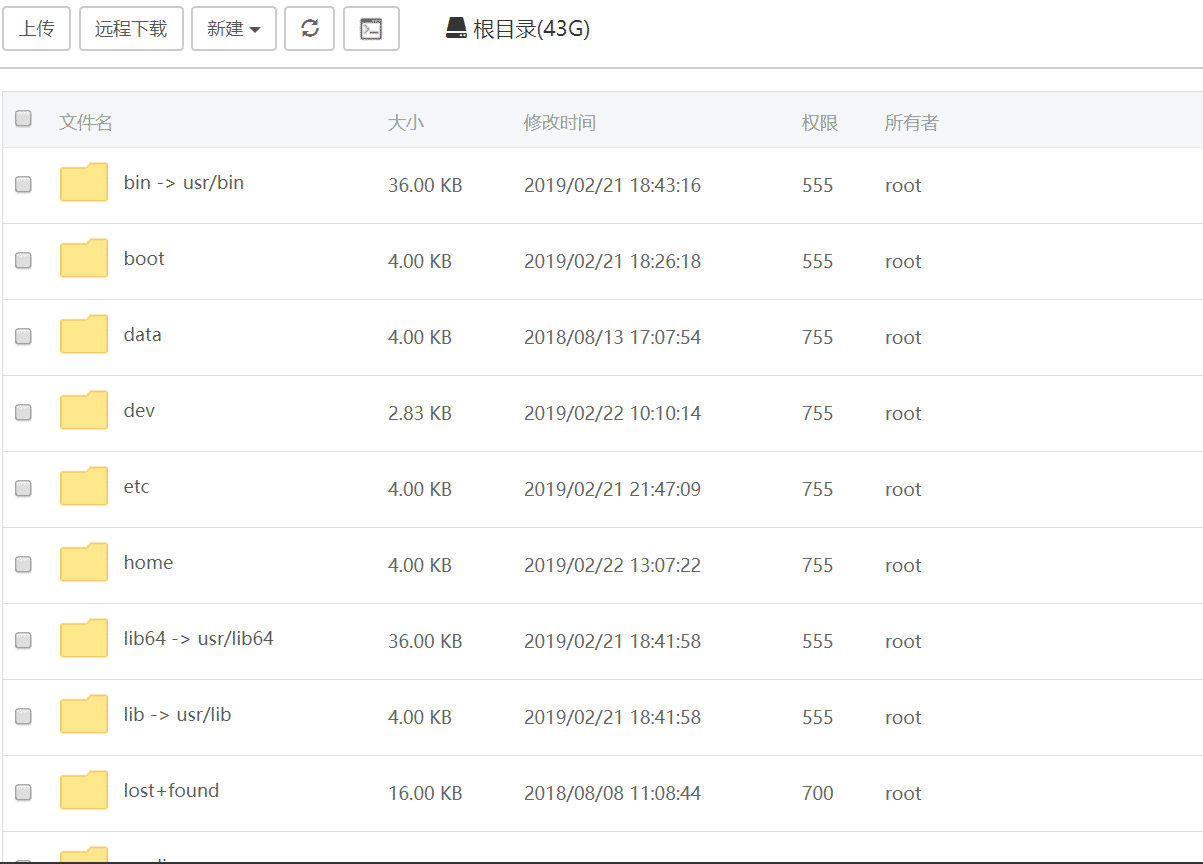Check the lib64 -> usr/lib64 checkbox
The width and height of the screenshot is (1203, 864).
(24, 640)
